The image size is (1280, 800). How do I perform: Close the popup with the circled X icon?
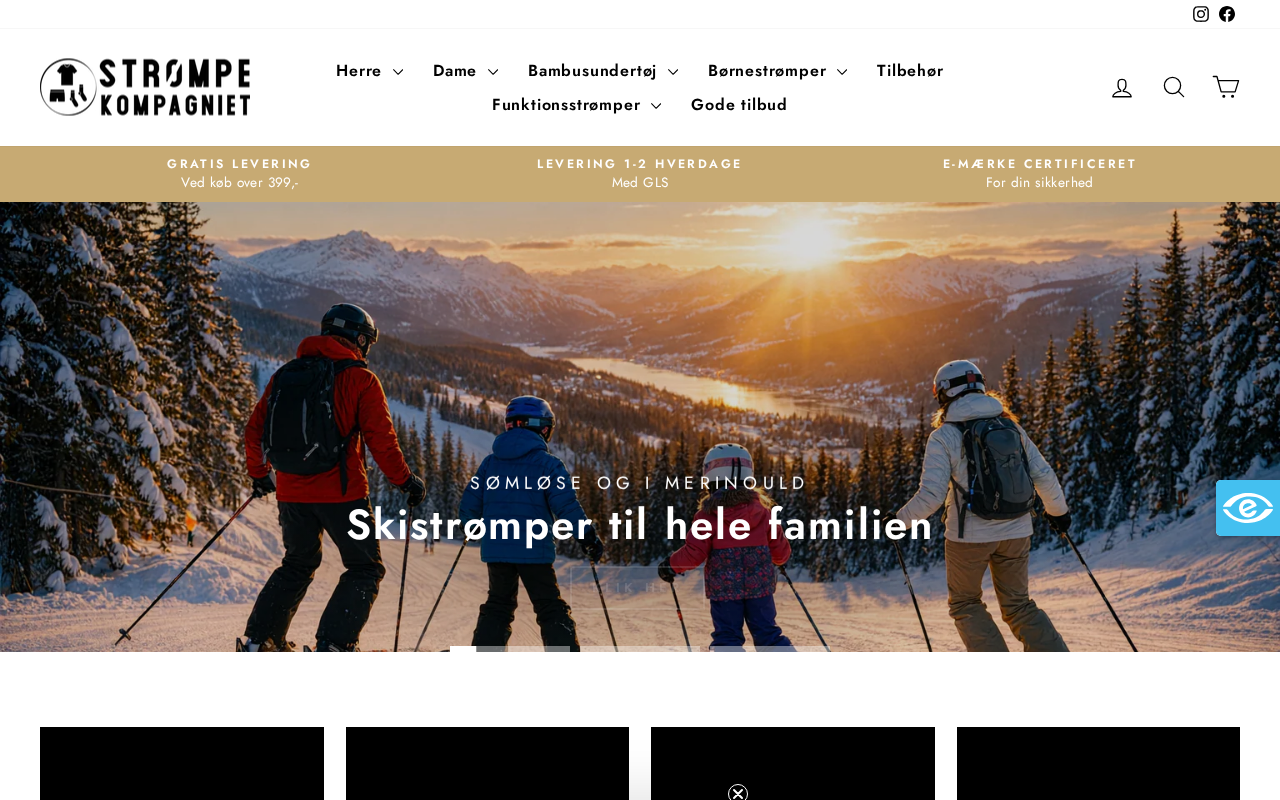pos(738,792)
